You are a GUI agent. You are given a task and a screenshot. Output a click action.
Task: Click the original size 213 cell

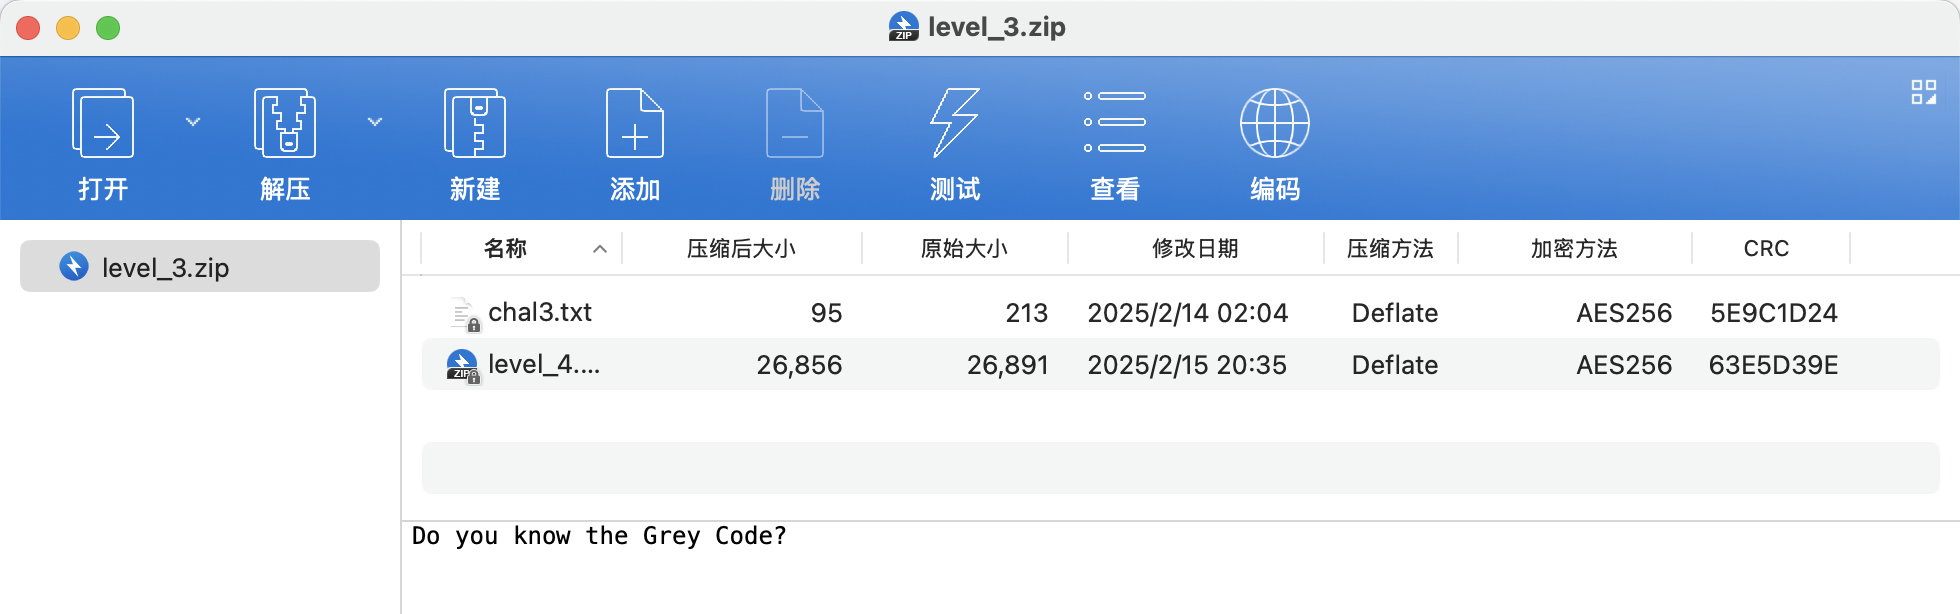[x=1026, y=313]
